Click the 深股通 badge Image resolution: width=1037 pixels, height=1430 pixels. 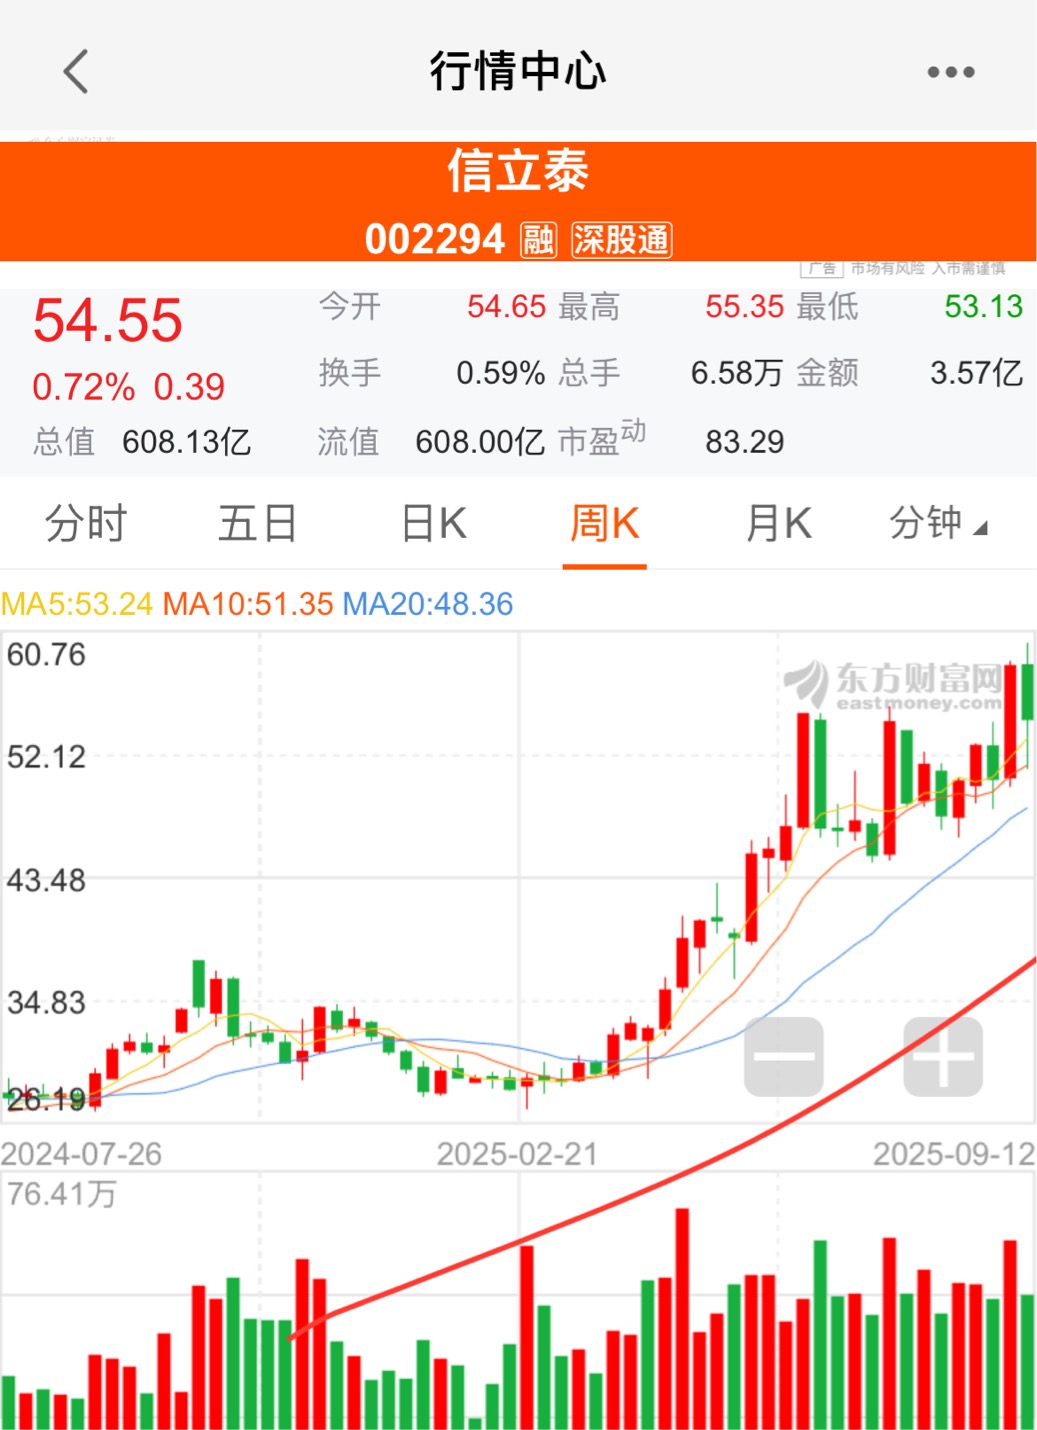[x=621, y=240]
